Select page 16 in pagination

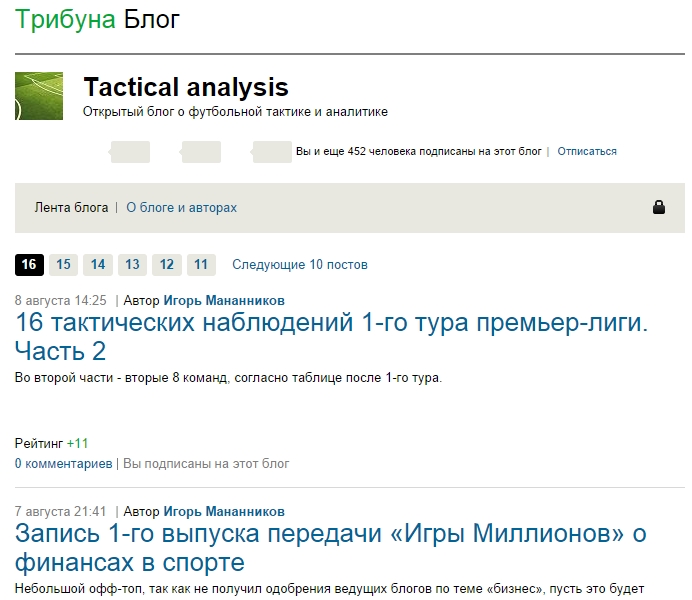point(29,265)
